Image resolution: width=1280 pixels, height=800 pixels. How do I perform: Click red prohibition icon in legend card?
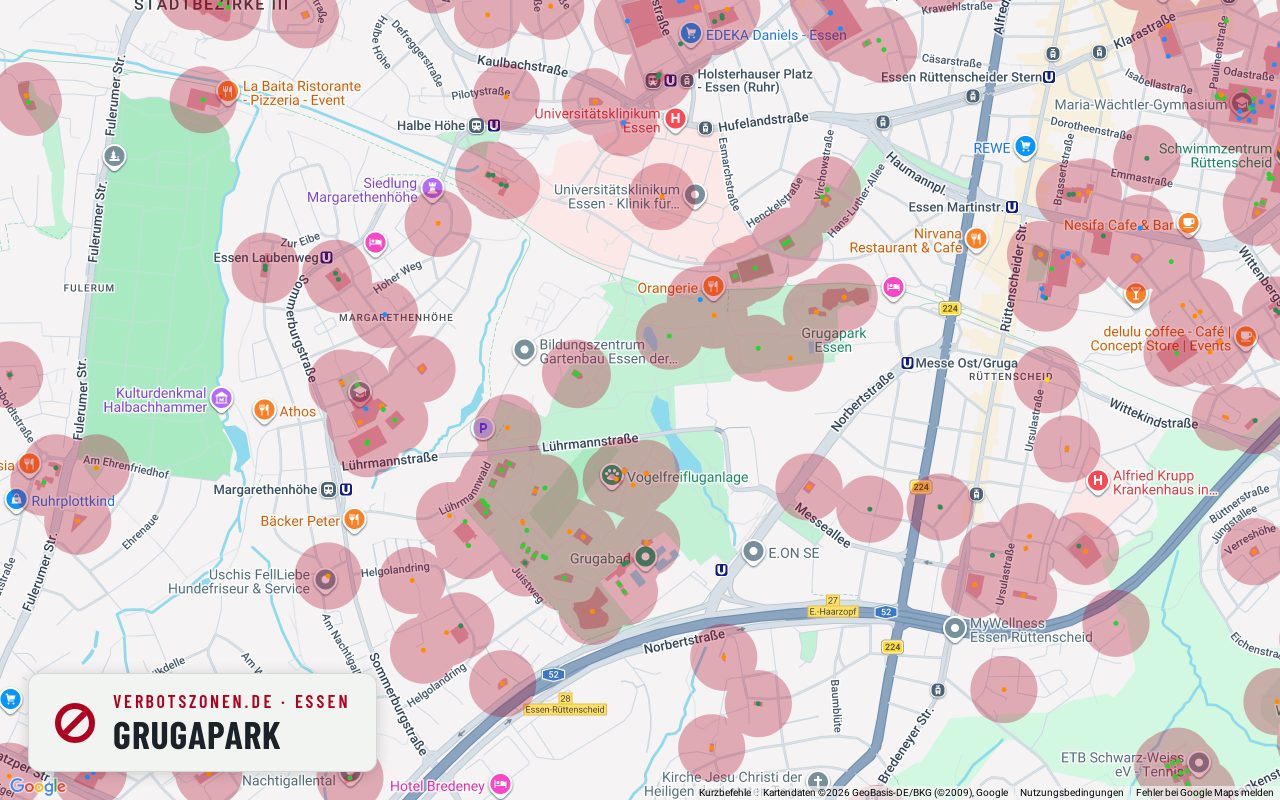pyautogui.click(x=75, y=722)
